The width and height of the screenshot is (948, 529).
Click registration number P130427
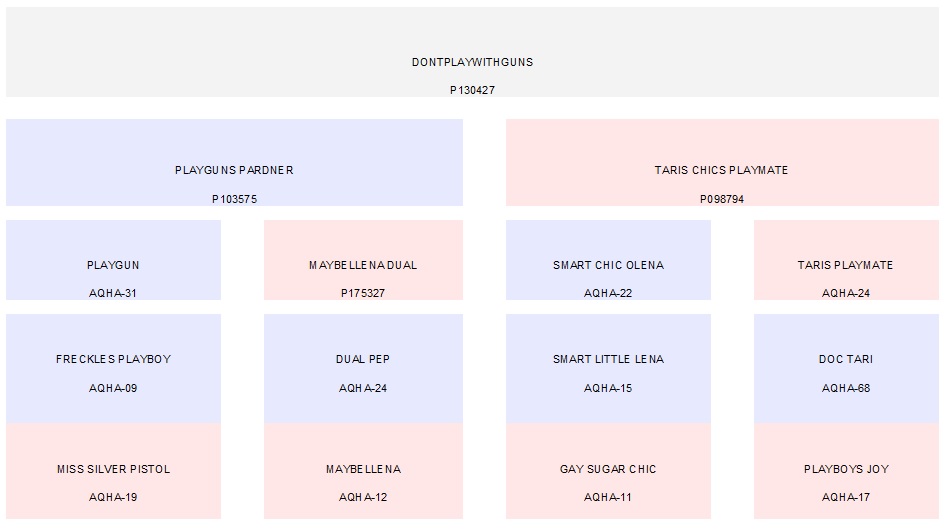pos(472,90)
